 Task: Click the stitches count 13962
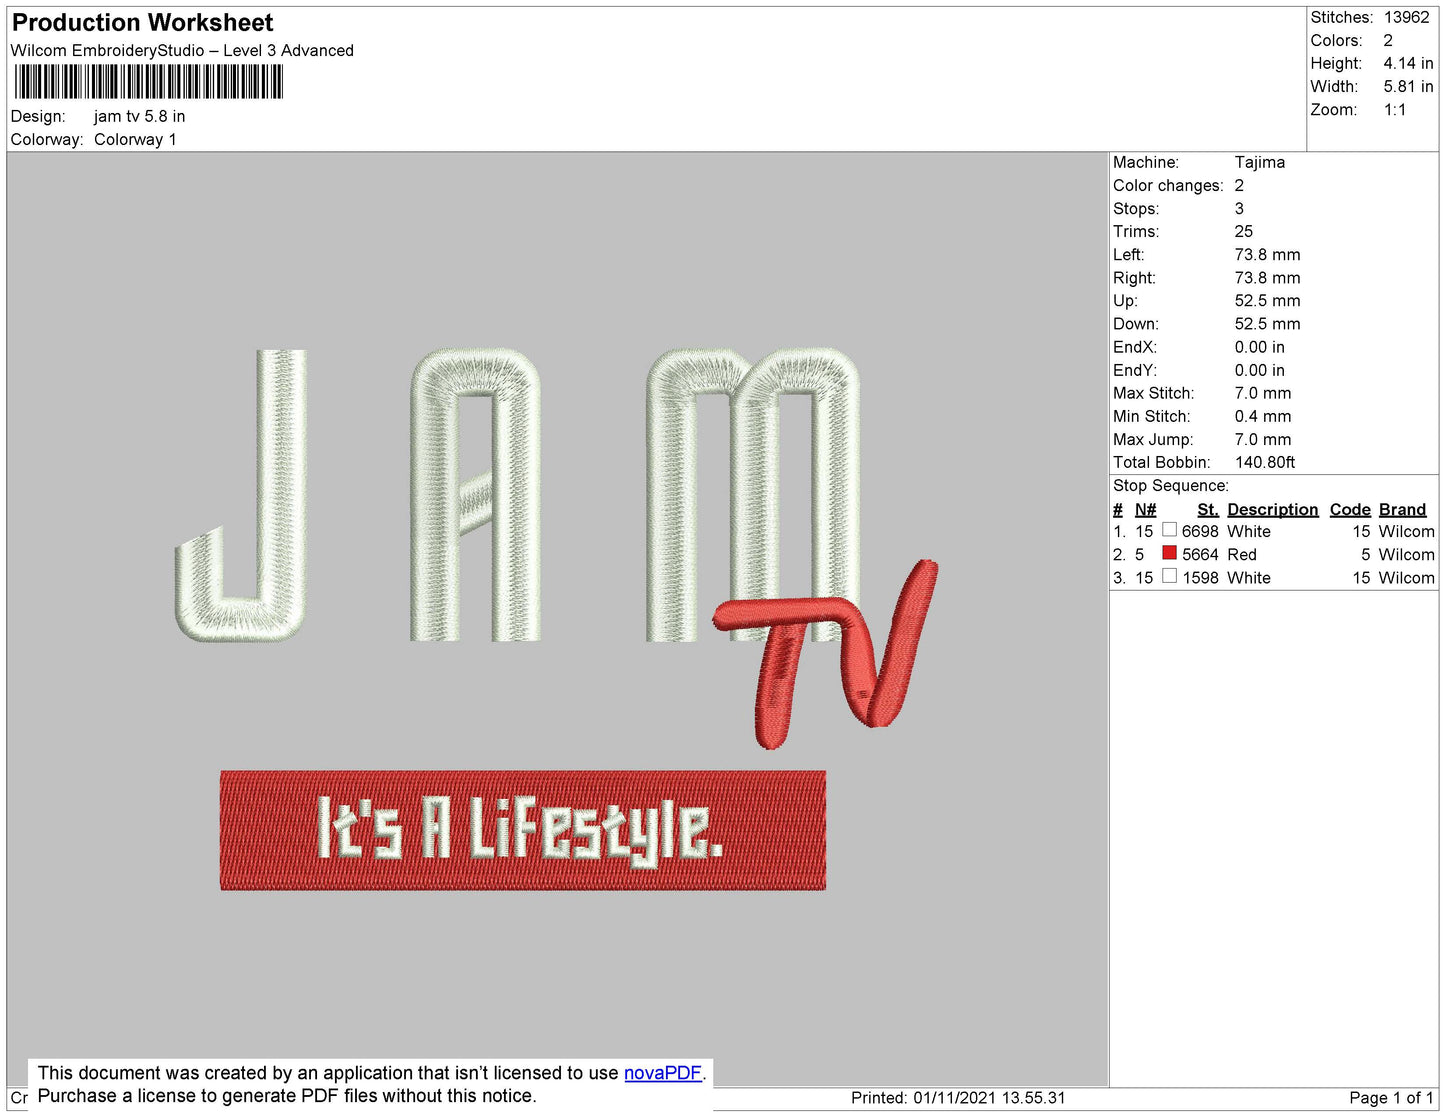[x=1406, y=17]
